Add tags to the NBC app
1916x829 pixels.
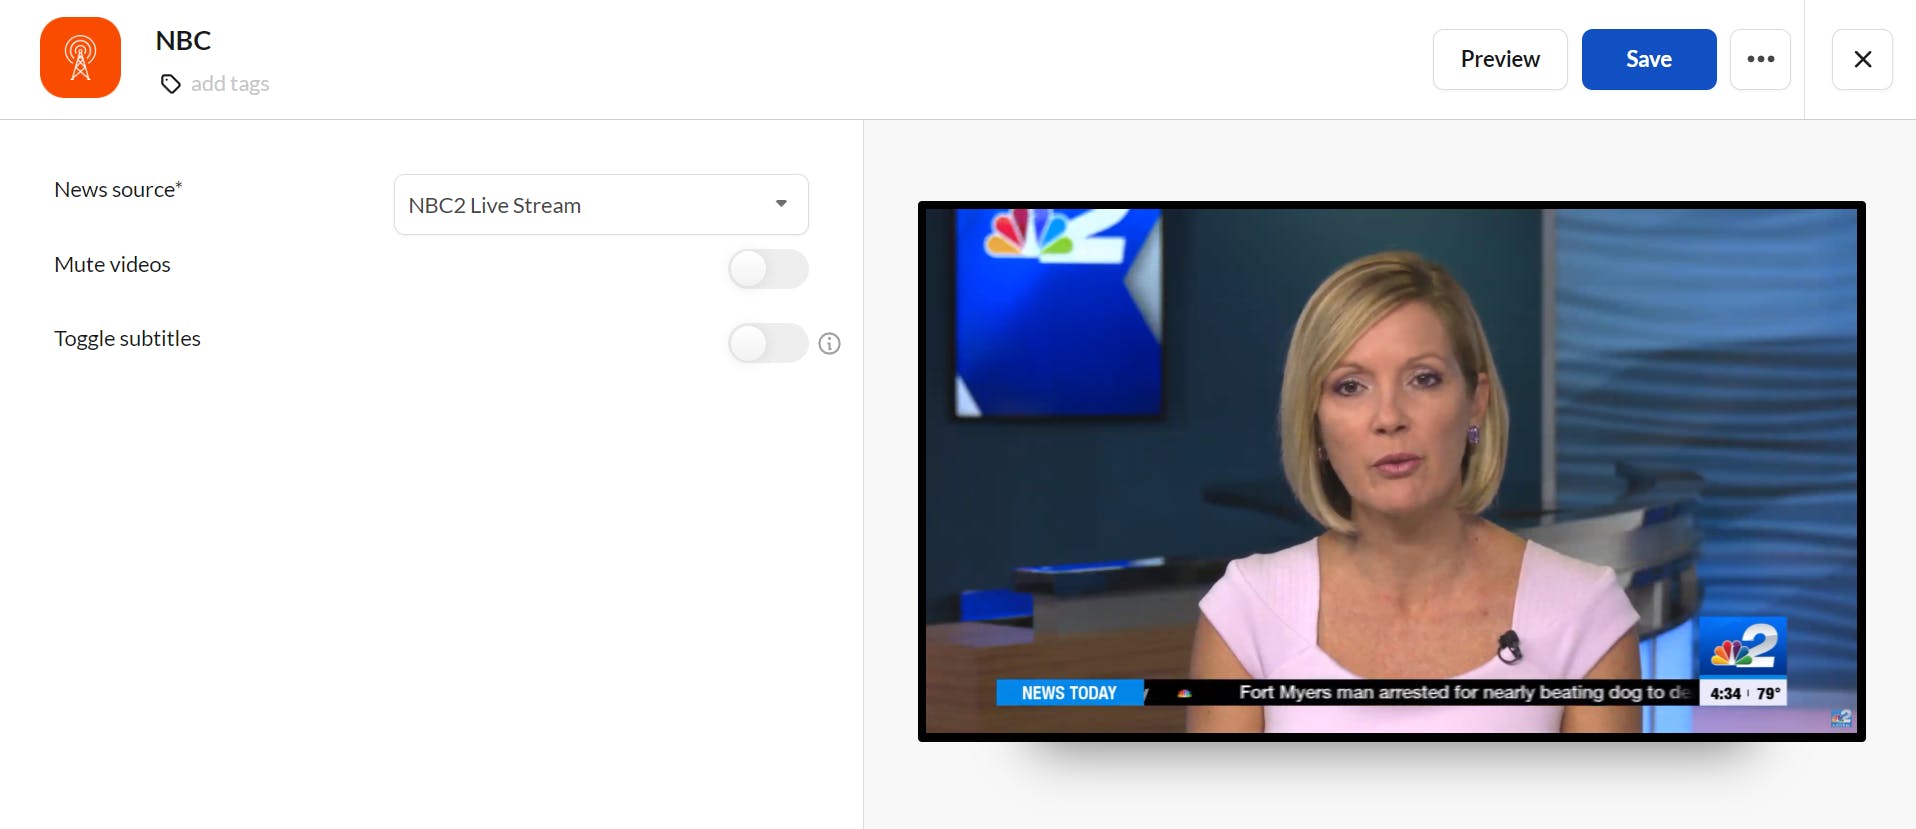[x=230, y=84]
